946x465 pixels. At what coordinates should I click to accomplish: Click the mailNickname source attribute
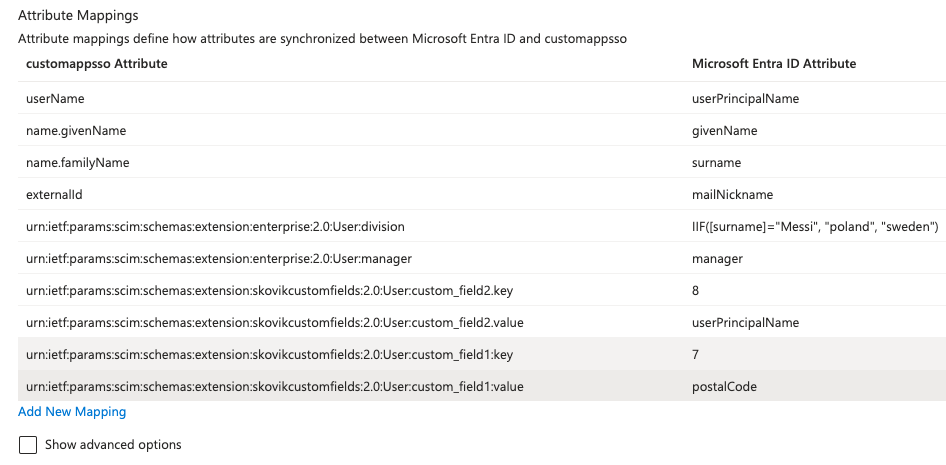[x=732, y=195]
